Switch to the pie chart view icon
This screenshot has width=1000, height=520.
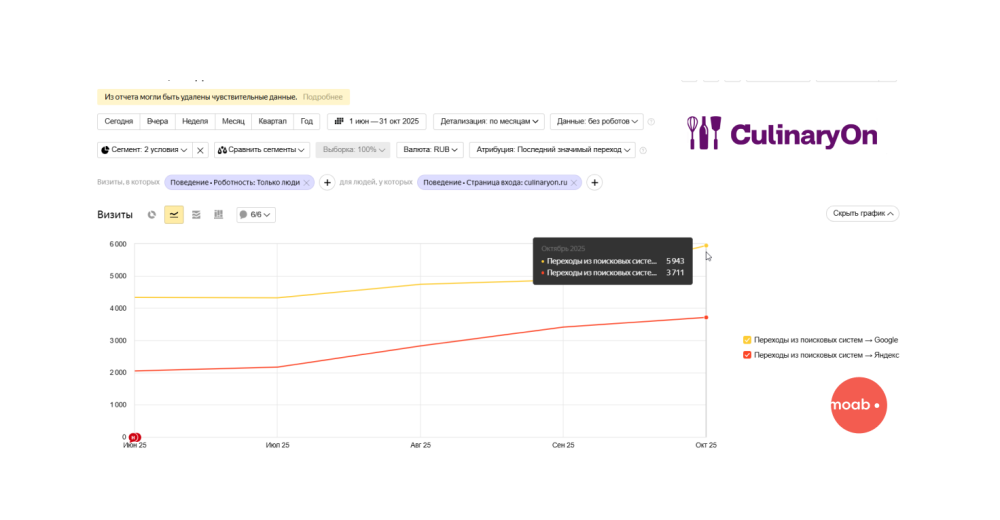152,214
